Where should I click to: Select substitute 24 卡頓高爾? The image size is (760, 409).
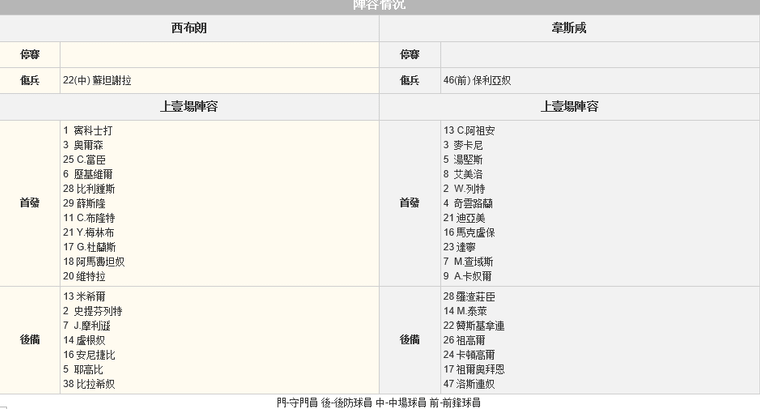pyautogui.click(x=469, y=355)
